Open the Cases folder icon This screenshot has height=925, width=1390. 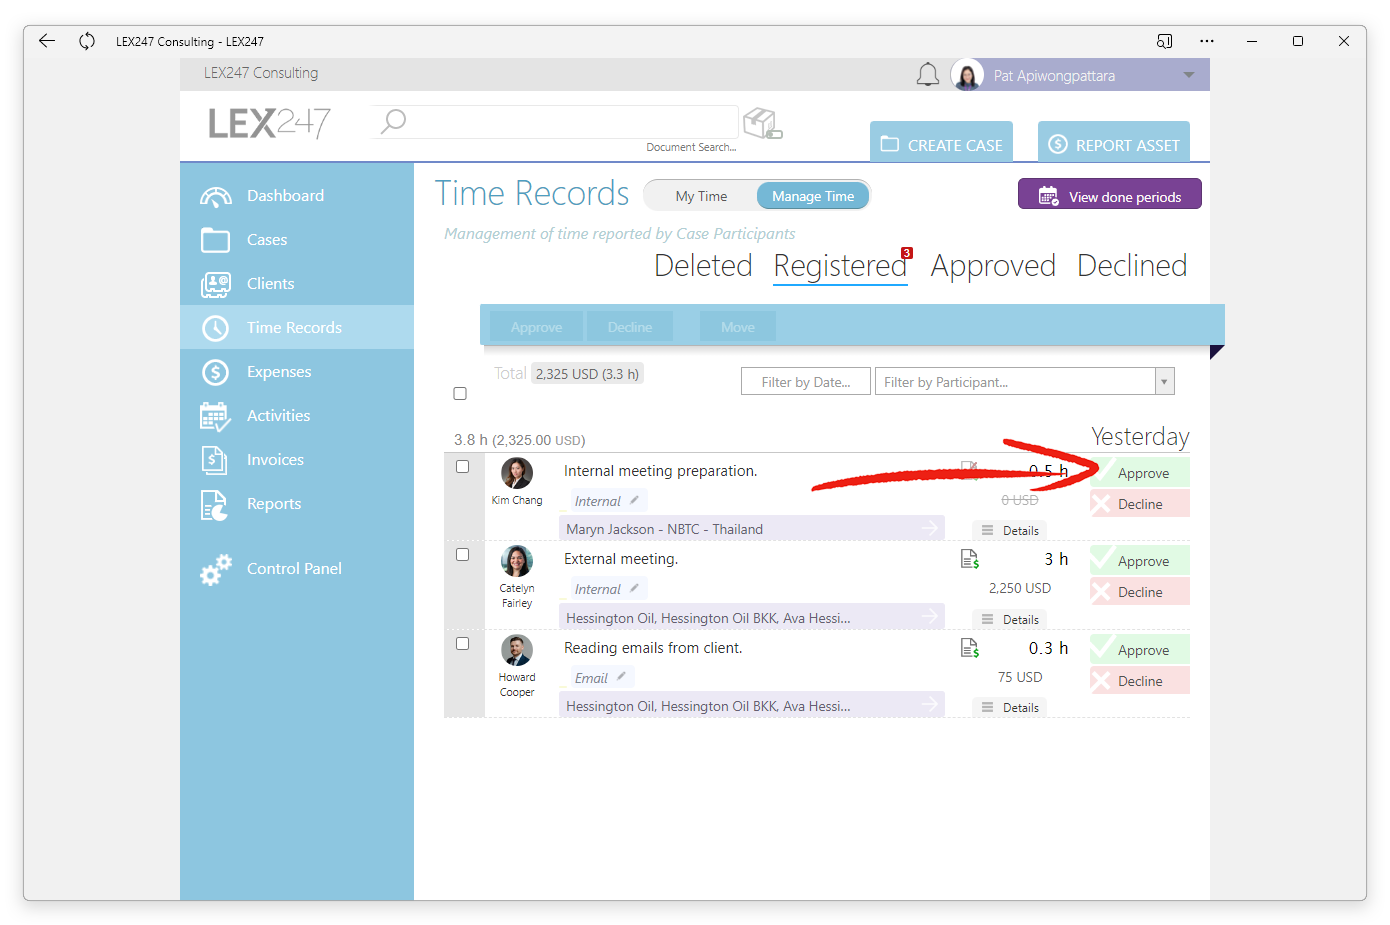click(x=215, y=240)
